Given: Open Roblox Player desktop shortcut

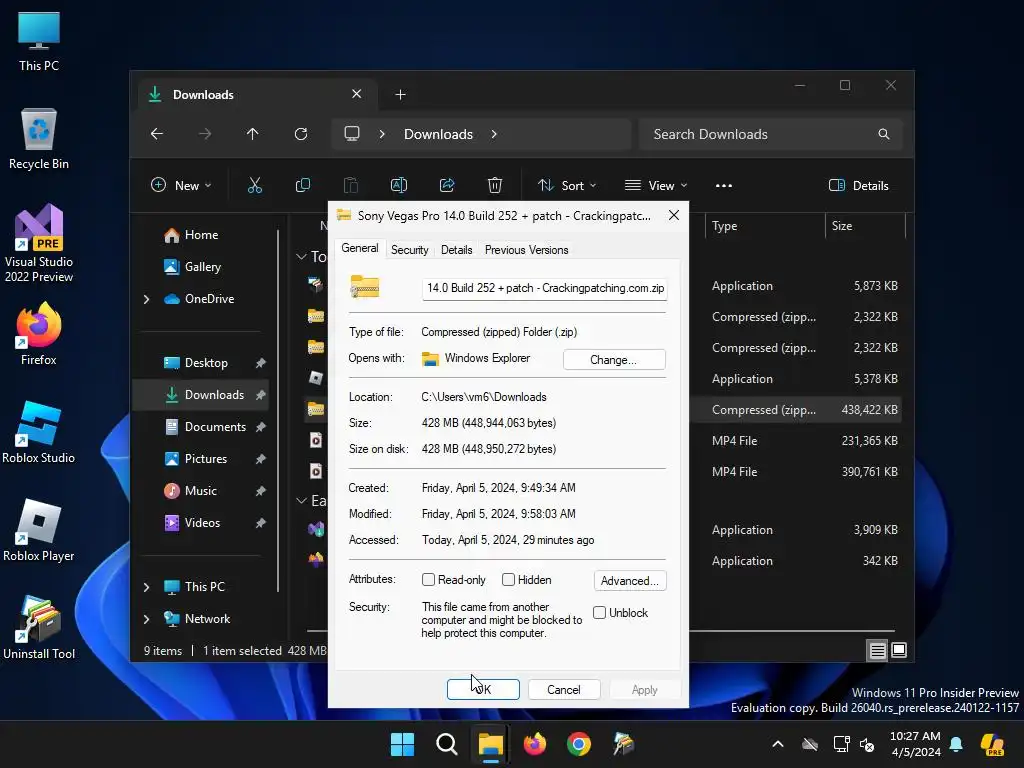Looking at the screenshot, I should click(39, 530).
